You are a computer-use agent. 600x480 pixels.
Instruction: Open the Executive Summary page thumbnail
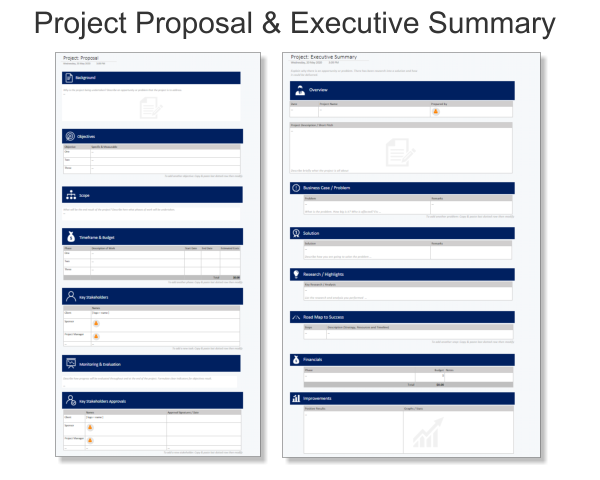[411, 255]
